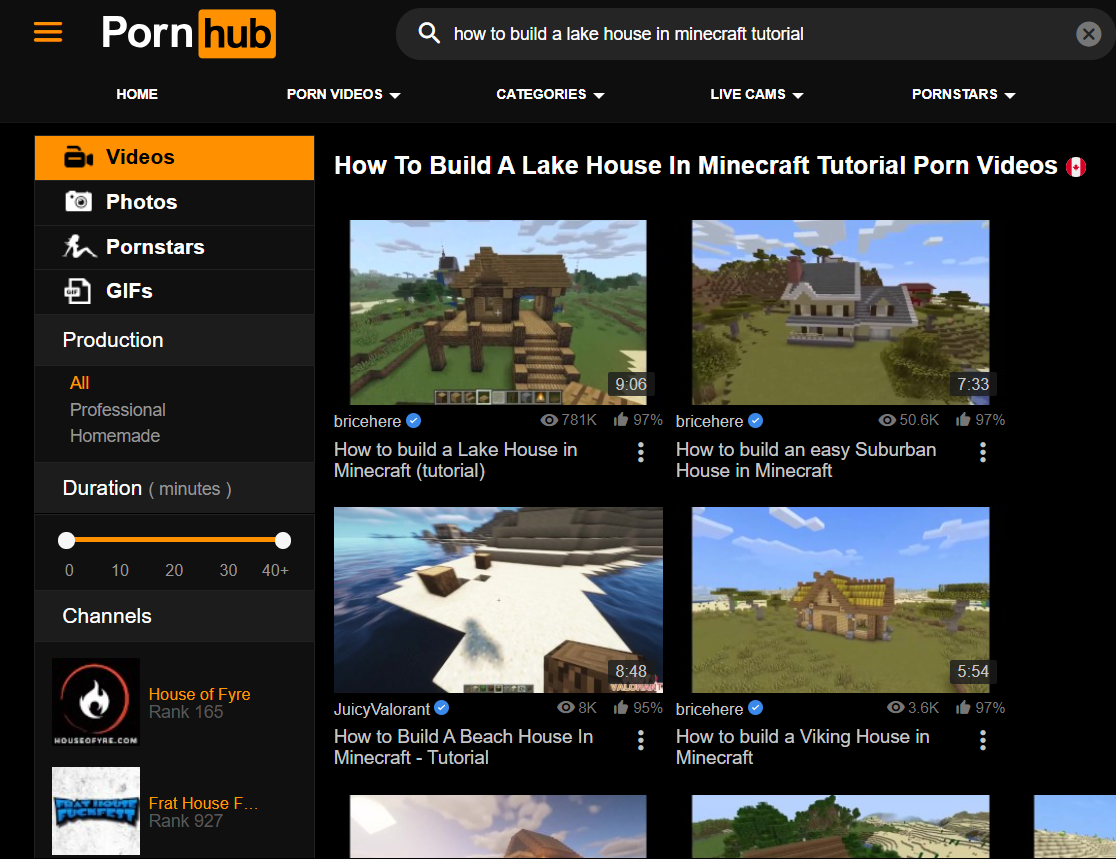Viewport: 1116px width, 859px height.
Task: Select the GIFs sidebar tab
Action: pos(174,291)
